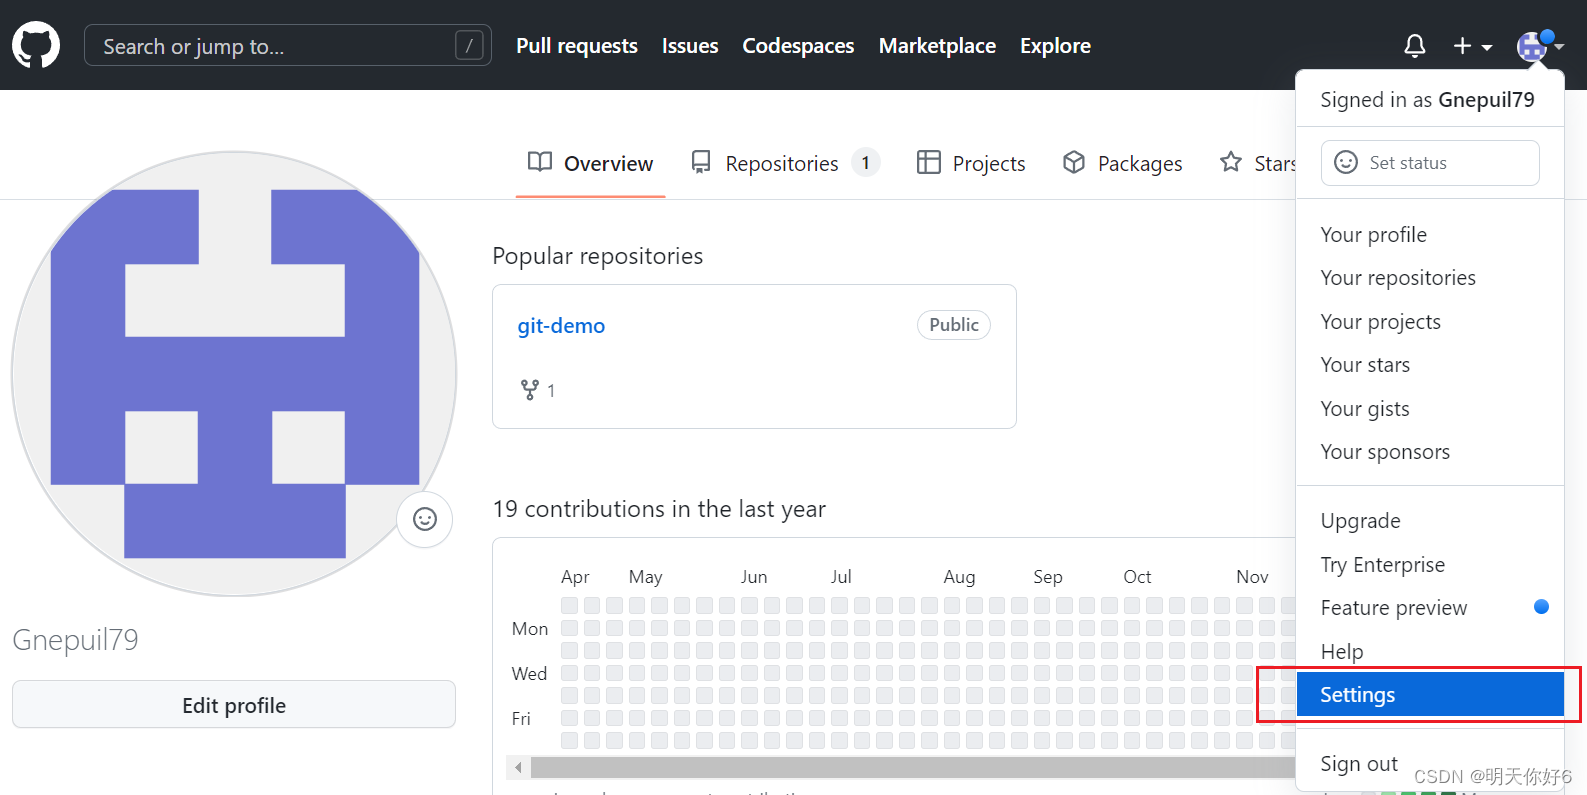Viewport: 1587px width, 795px height.
Task: Switch to the Packages tab
Action: (1122, 163)
